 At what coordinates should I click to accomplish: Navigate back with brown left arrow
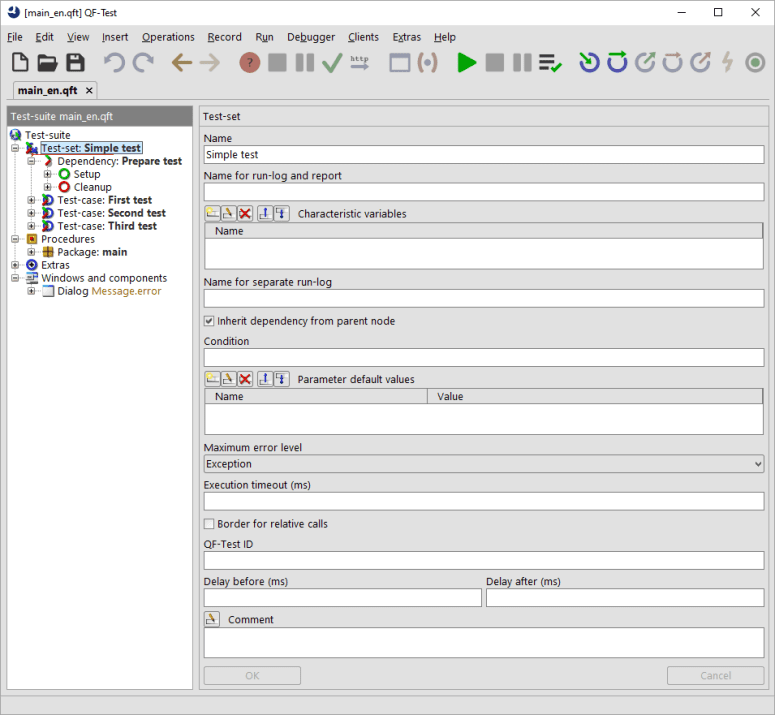coord(181,63)
